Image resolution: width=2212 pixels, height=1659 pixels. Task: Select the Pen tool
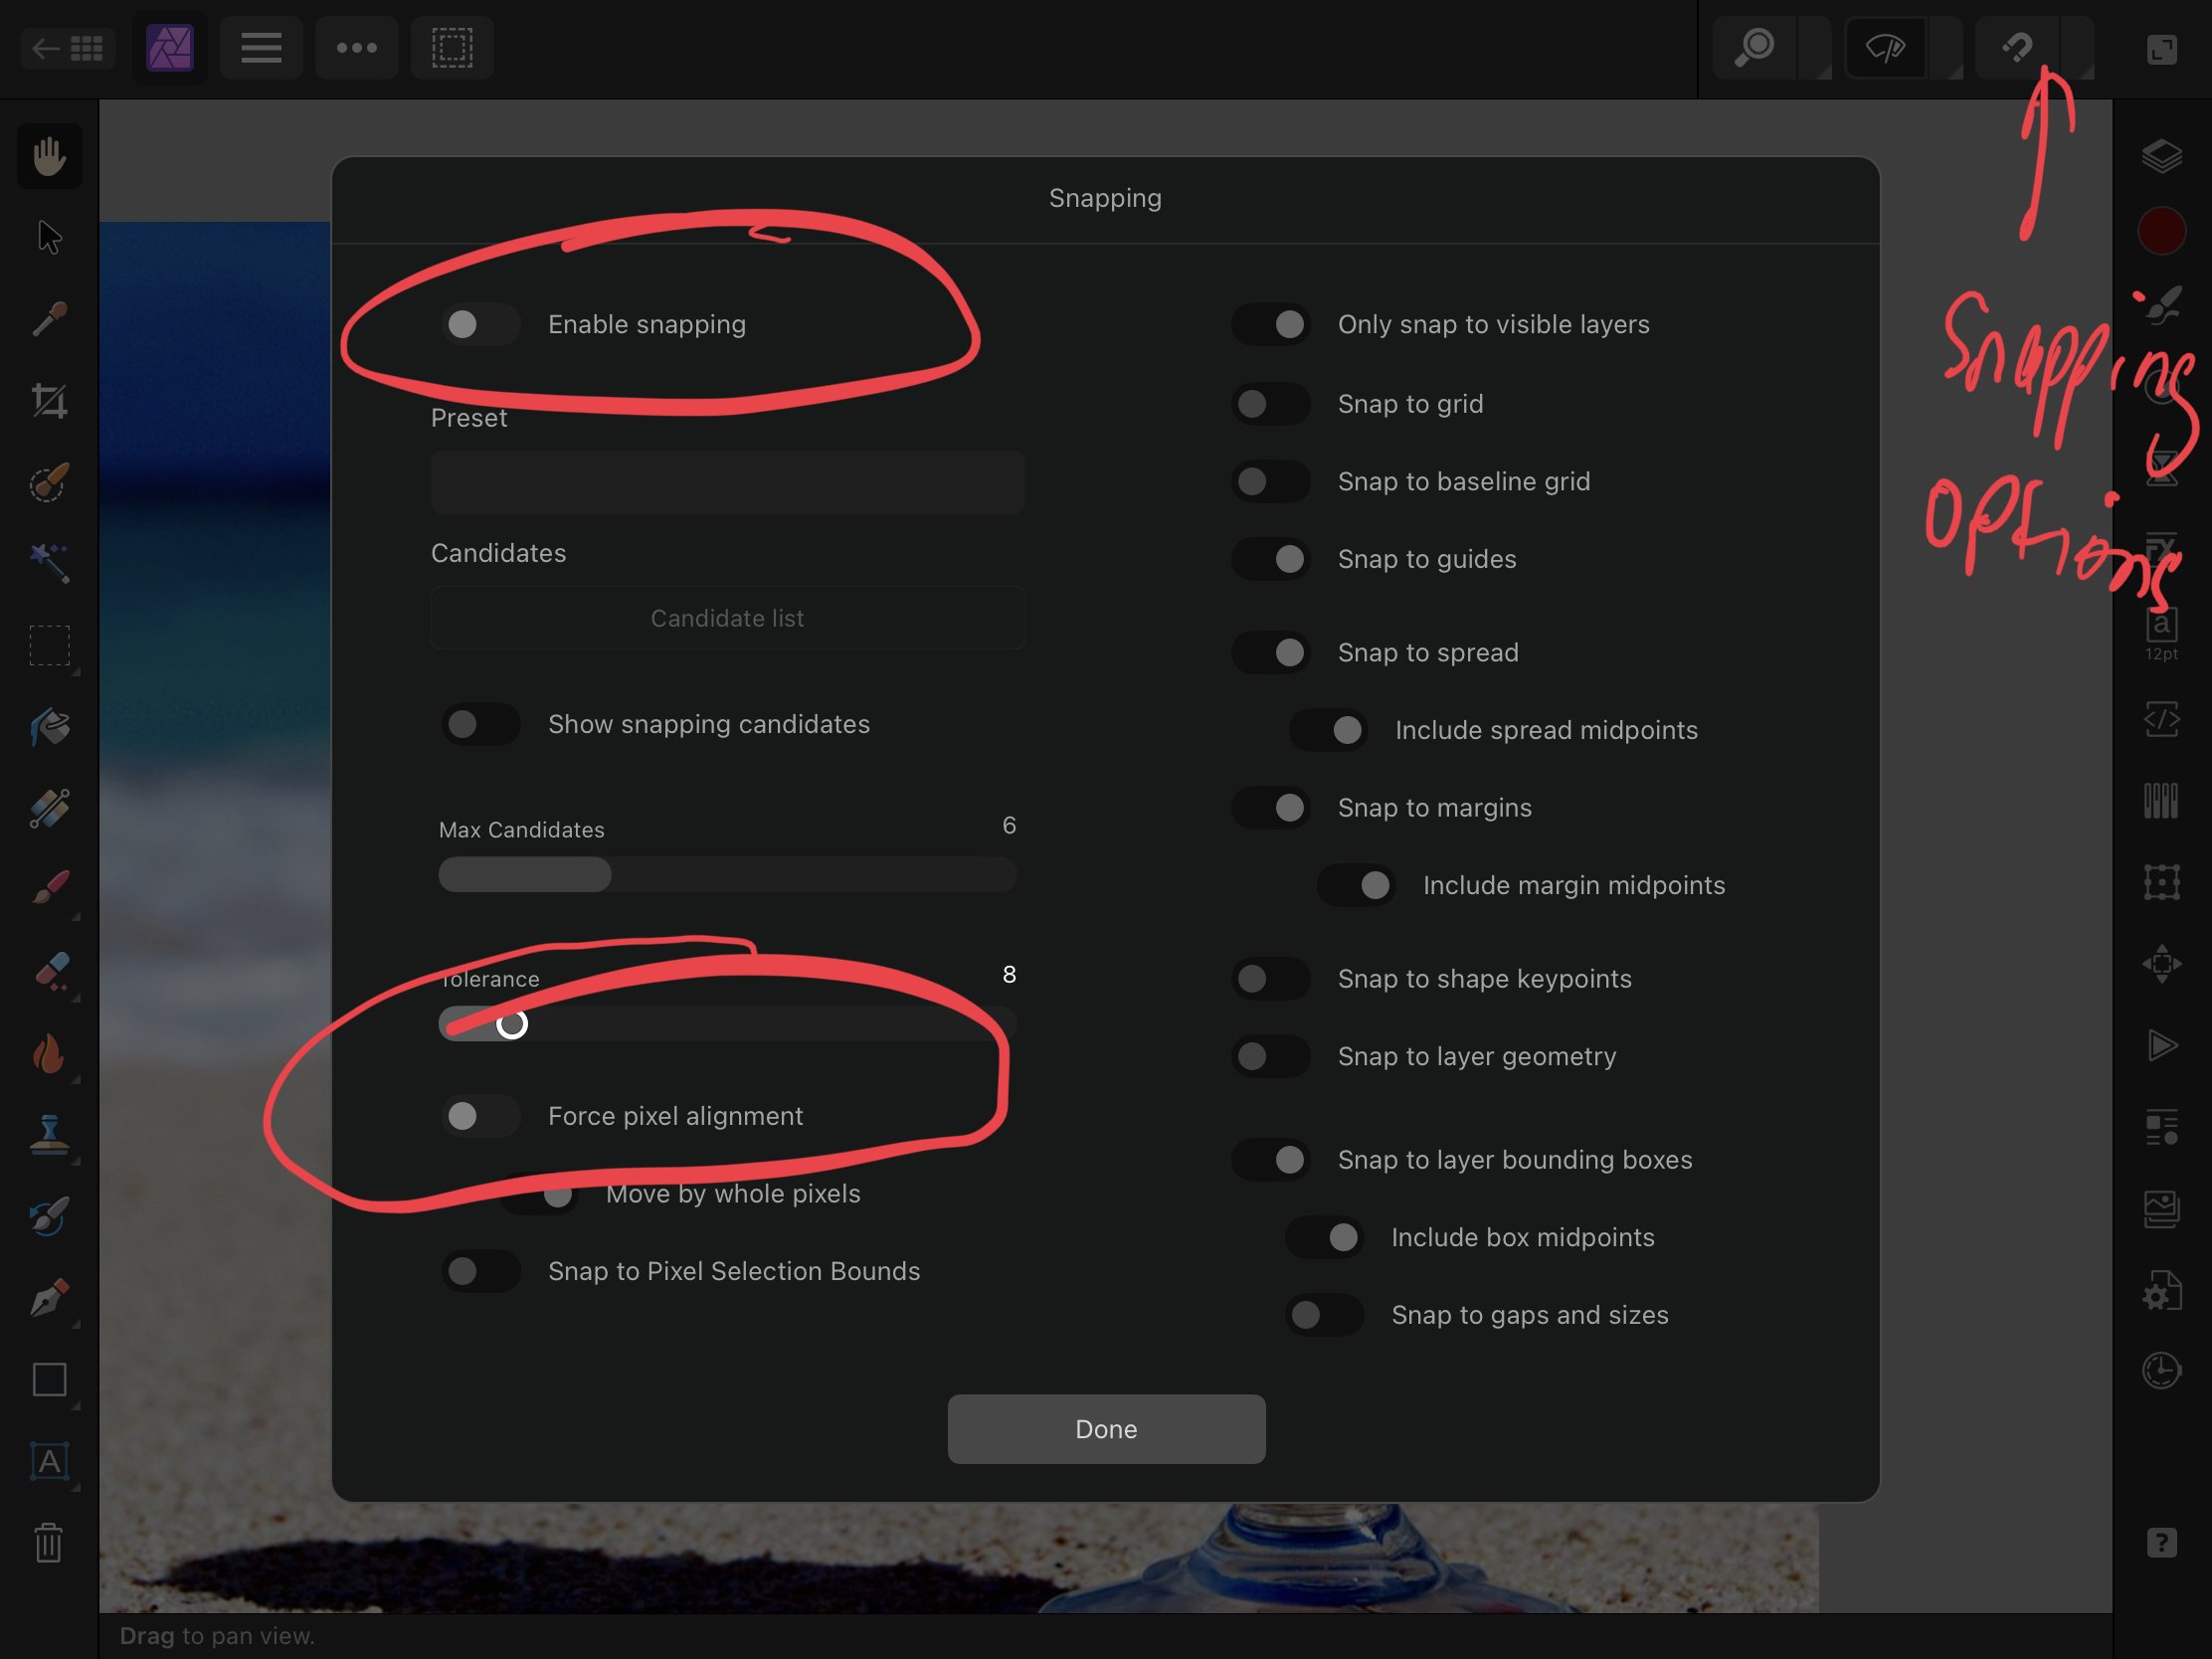pyautogui.click(x=49, y=1298)
